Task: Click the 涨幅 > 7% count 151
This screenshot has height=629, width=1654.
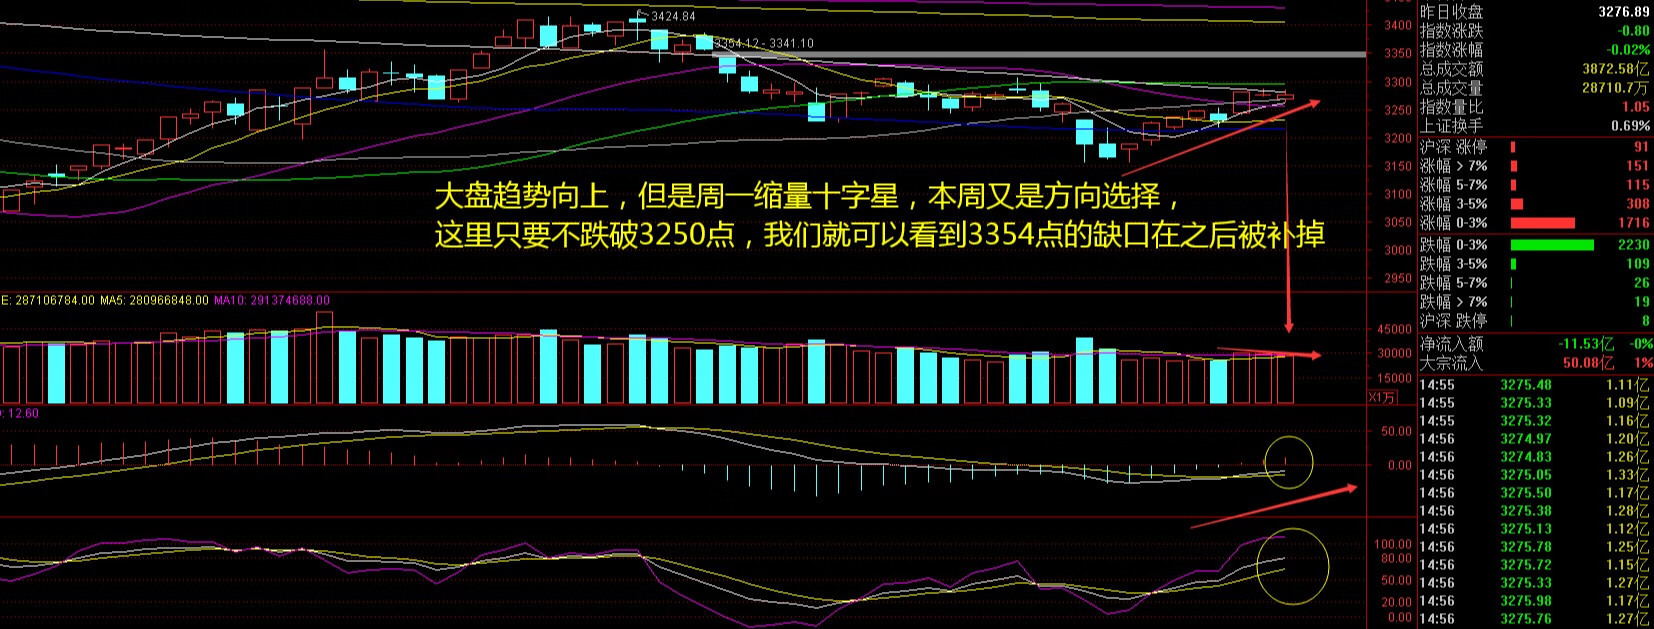Action: 1637,166
